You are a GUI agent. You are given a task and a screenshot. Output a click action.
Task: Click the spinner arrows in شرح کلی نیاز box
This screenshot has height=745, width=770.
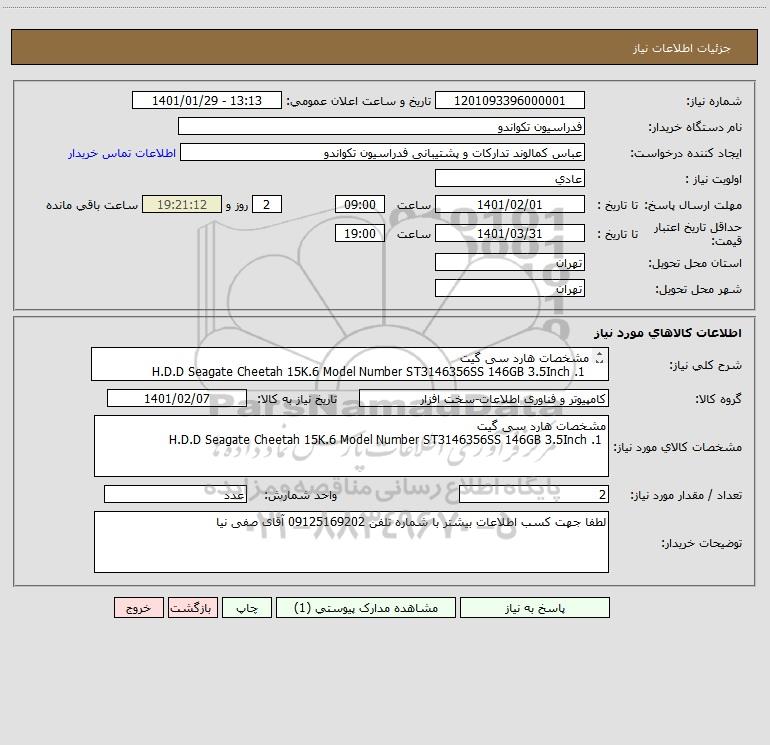(x=599, y=359)
